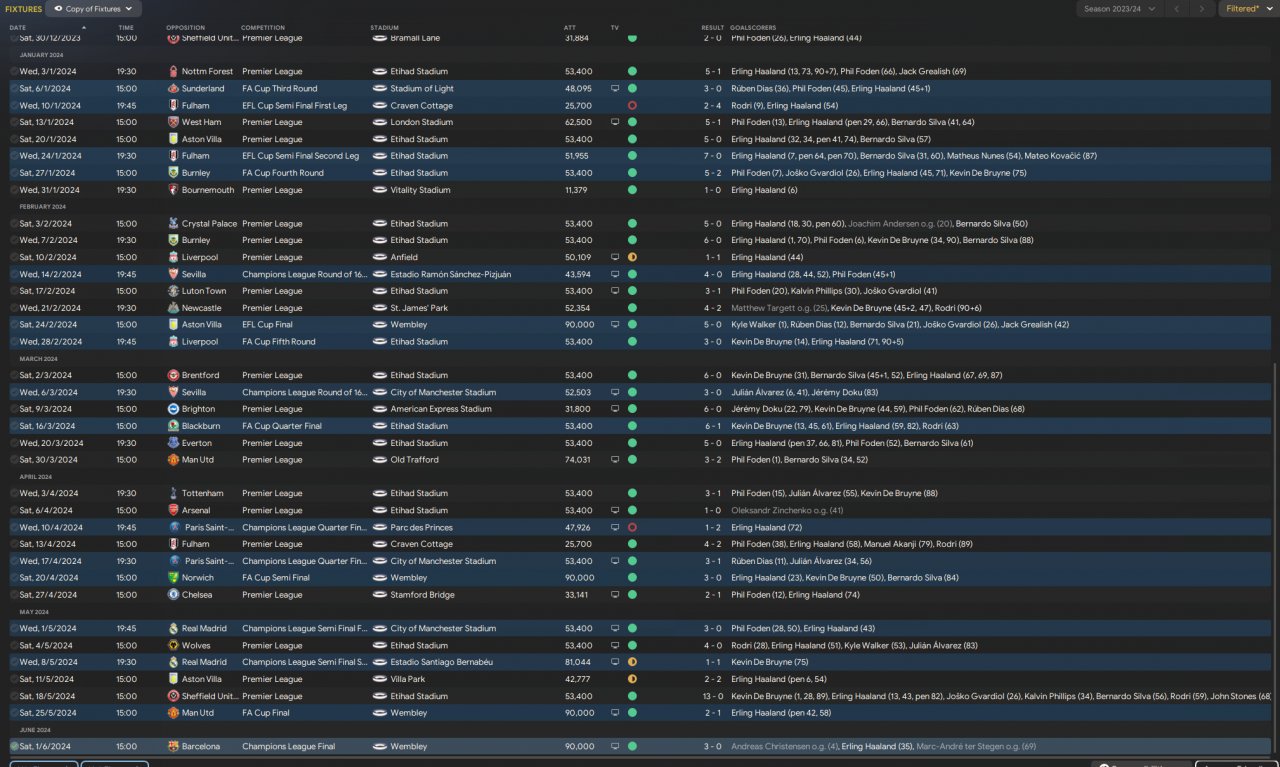The width and height of the screenshot is (1280, 767).
Task: Open the FA Cup Third Round competition link
Action: click(280, 89)
